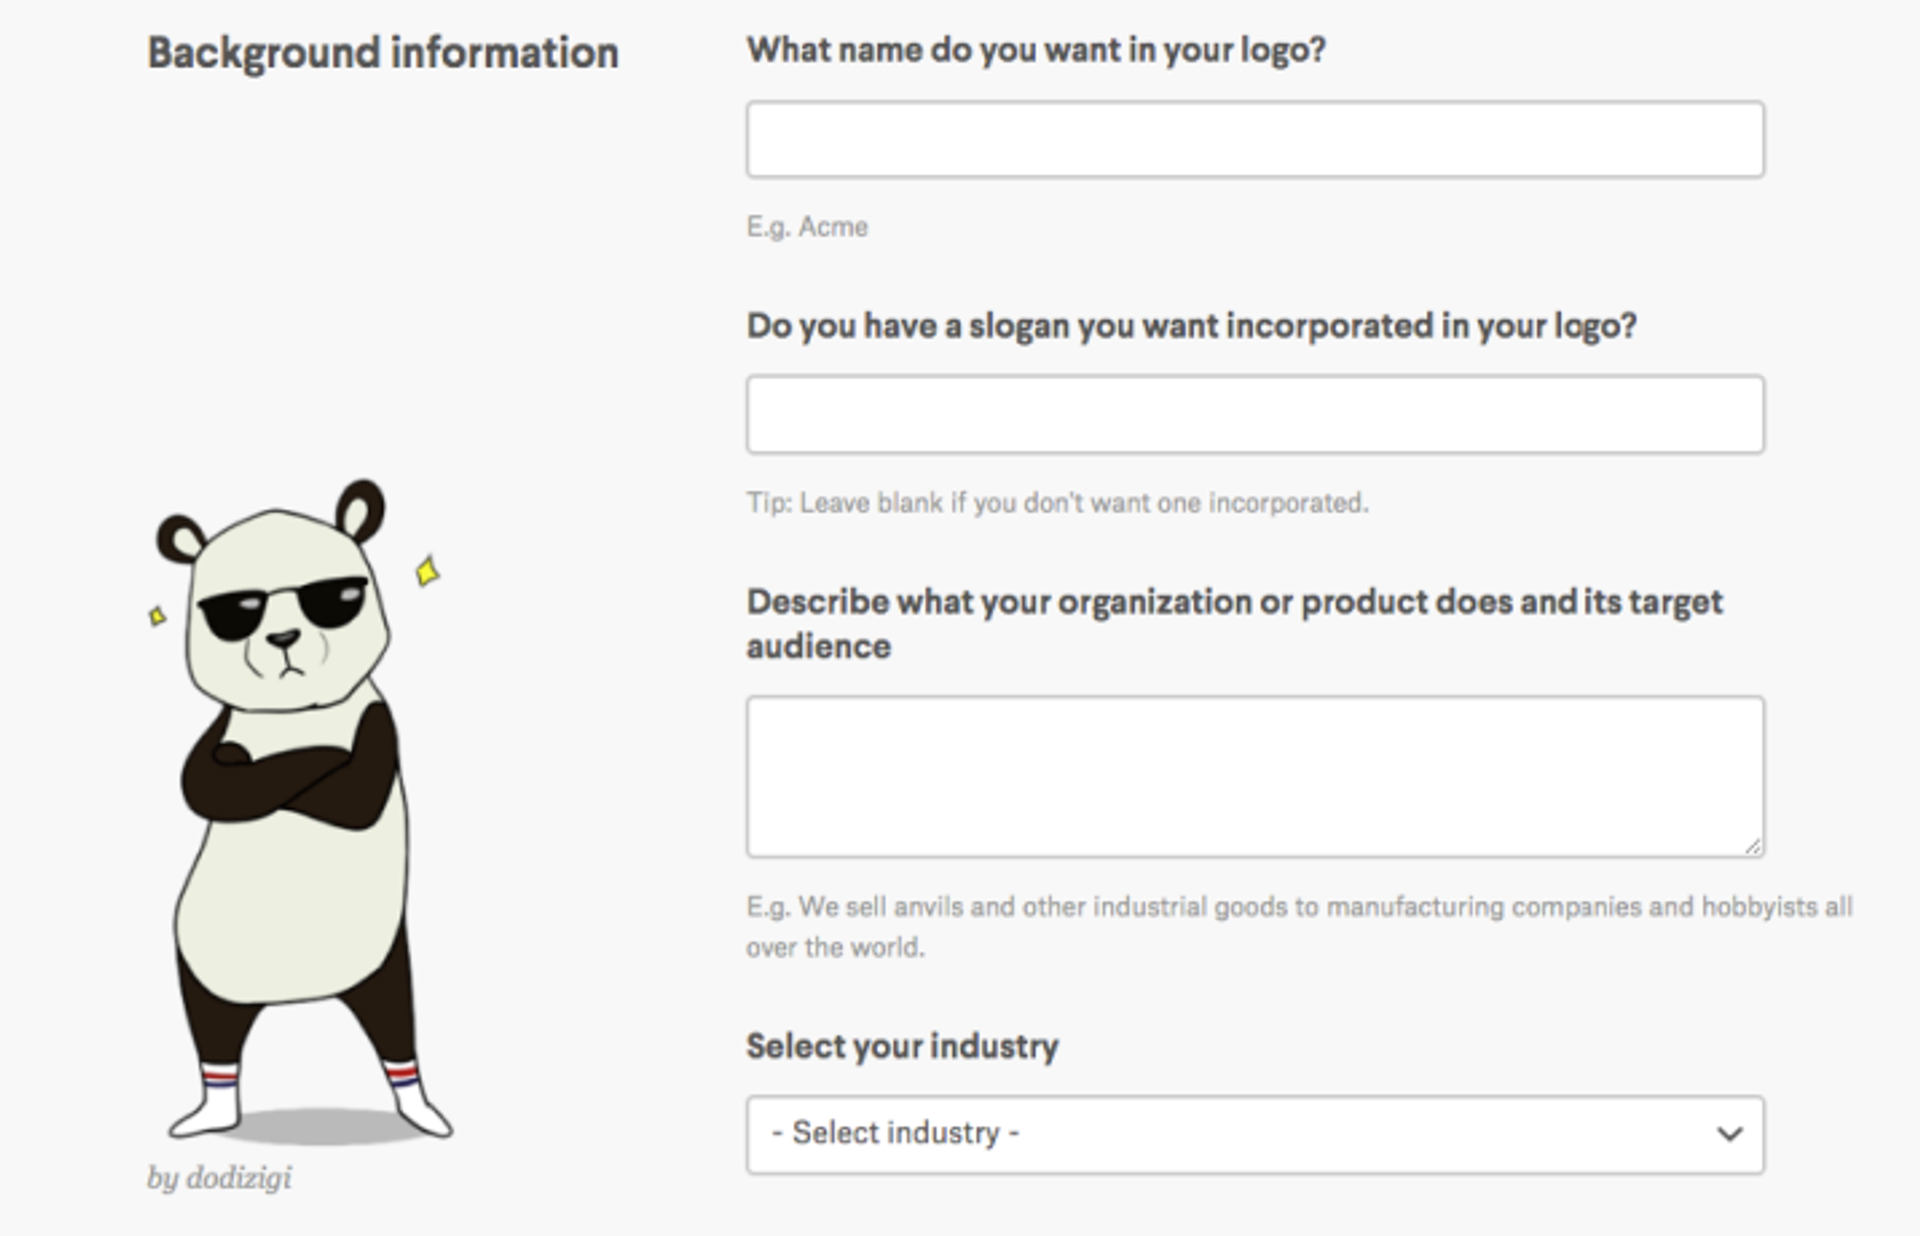The height and width of the screenshot is (1236, 1920).
Task: Click the "Background information" heading
Action: [x=383, y=53]
